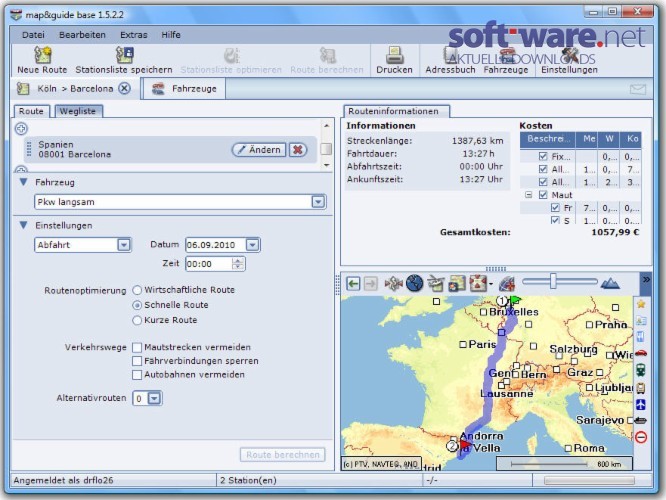Click the map back arrow
Viewport: 666px width, 500px height.
[x=353, y=283]
